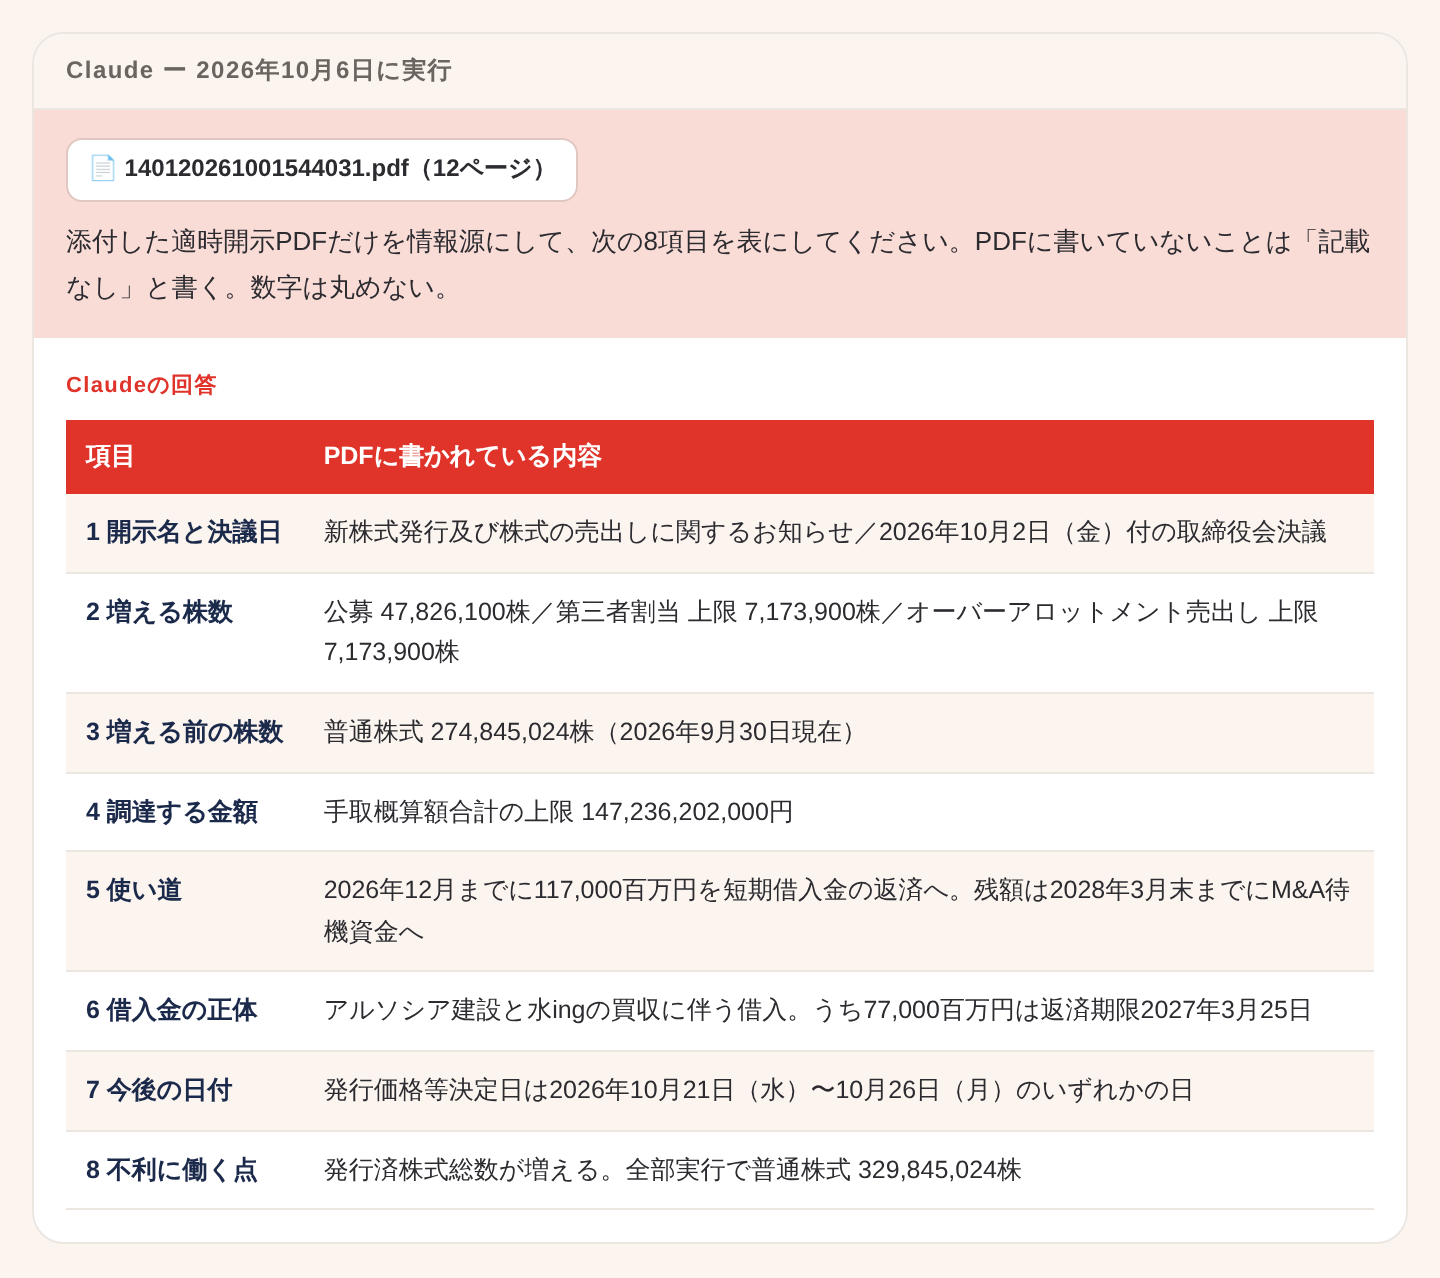Click the 'Claudeの回答' label

[x=141, y=385]
